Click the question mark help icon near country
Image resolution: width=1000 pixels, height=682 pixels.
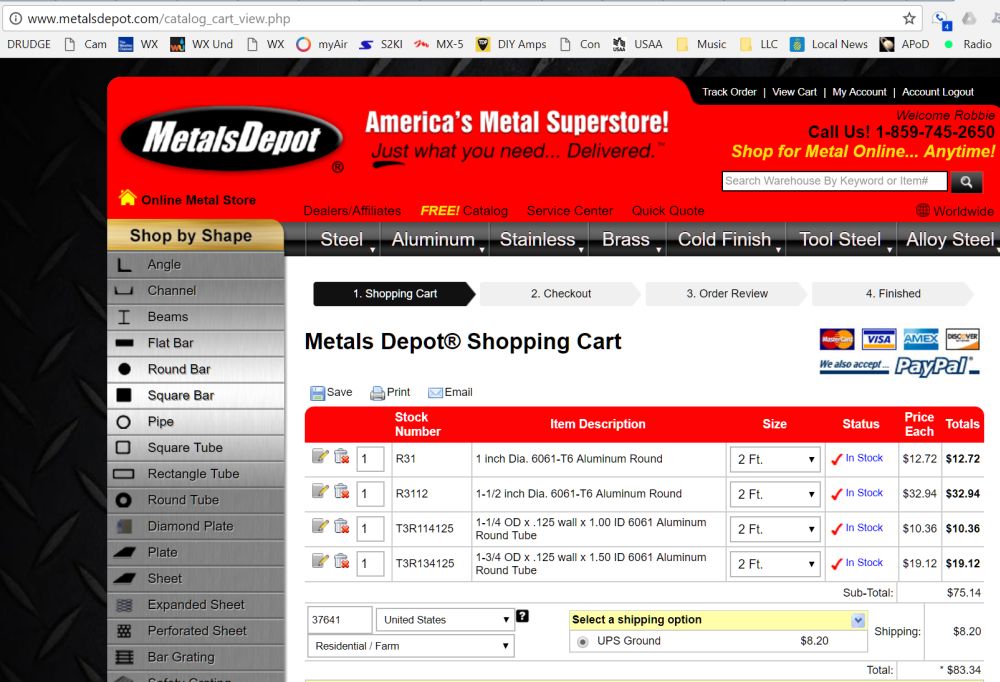pyautogui.click(x=522, y=616)
